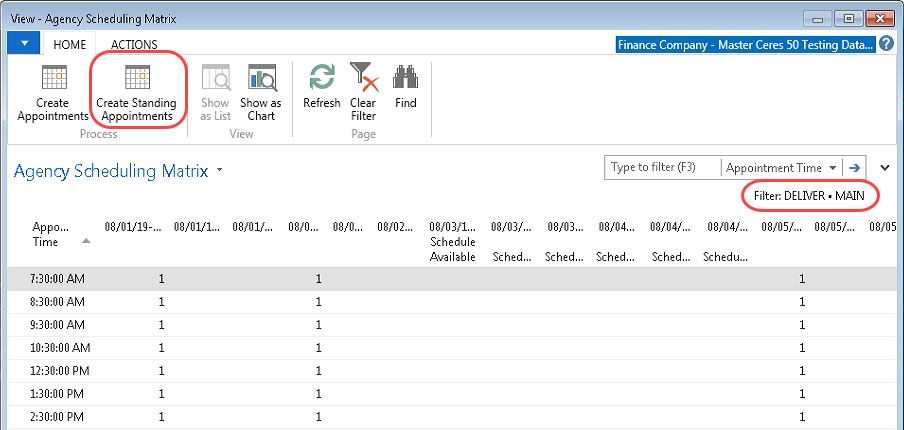The image size is (904, 430).
Task: Switch to the ACTIONS tab
Action: click(x=134, y=45)
